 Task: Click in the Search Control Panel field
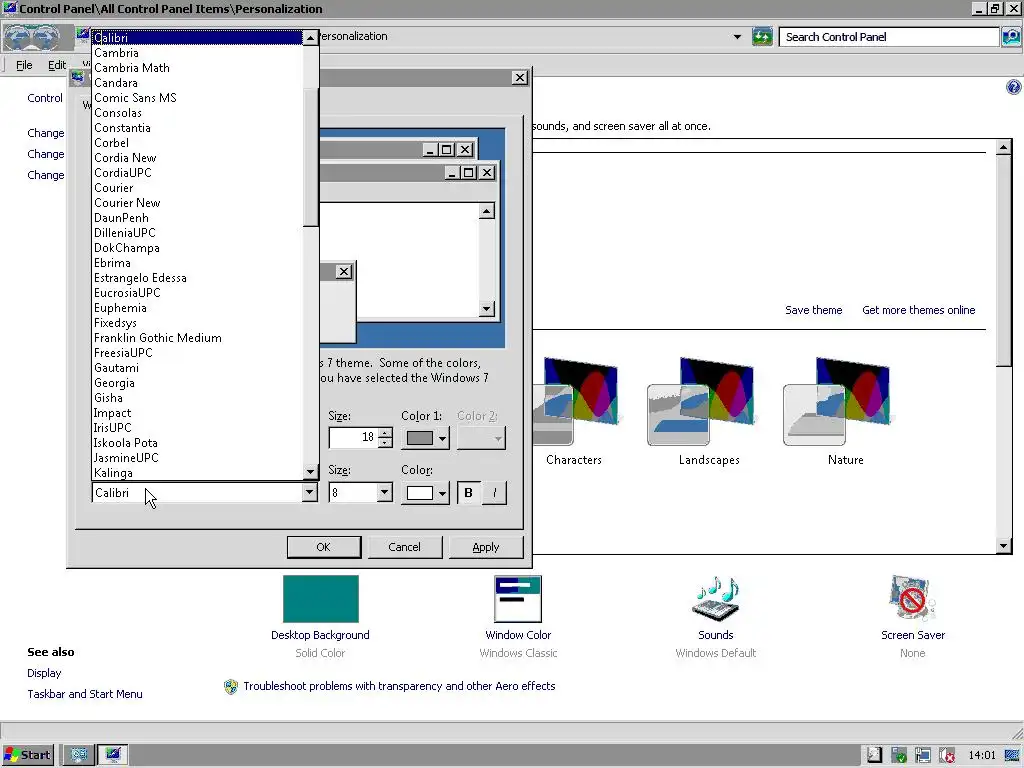[x=889, y=37]
